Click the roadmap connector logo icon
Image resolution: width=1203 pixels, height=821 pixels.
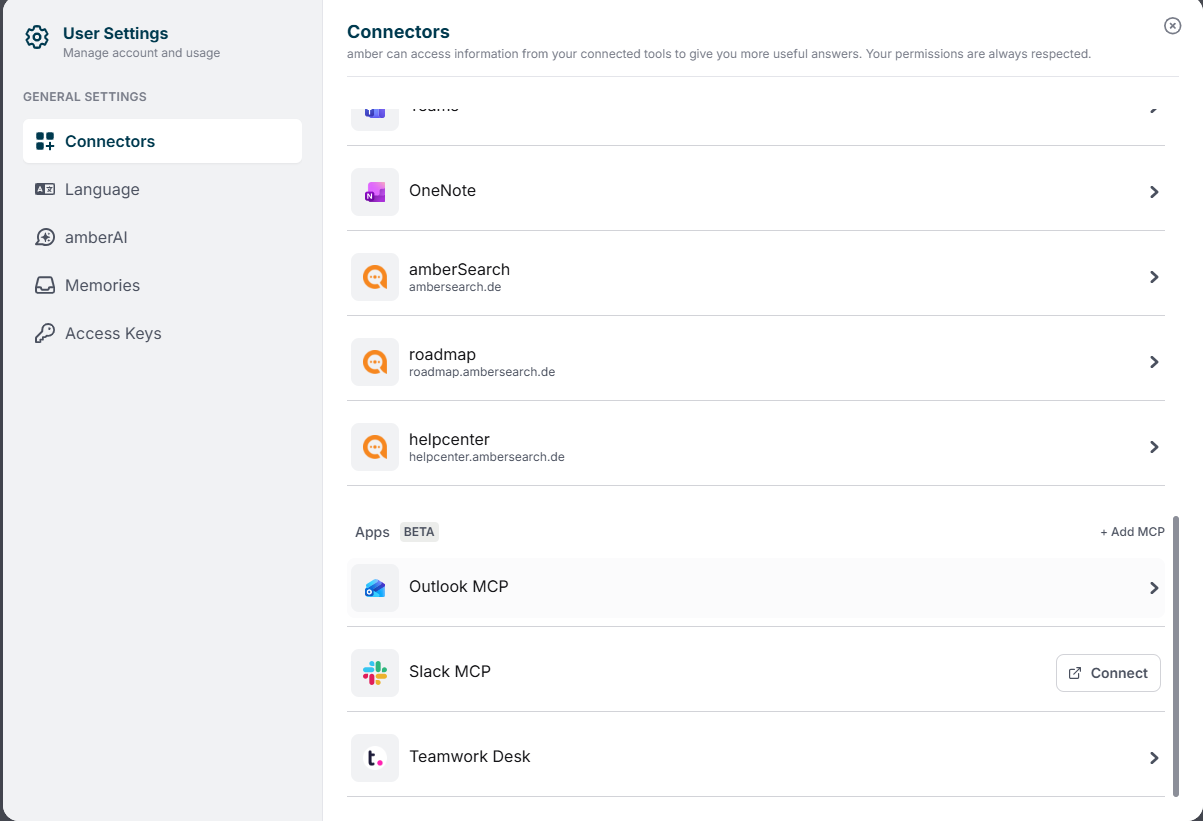[375, 362]
